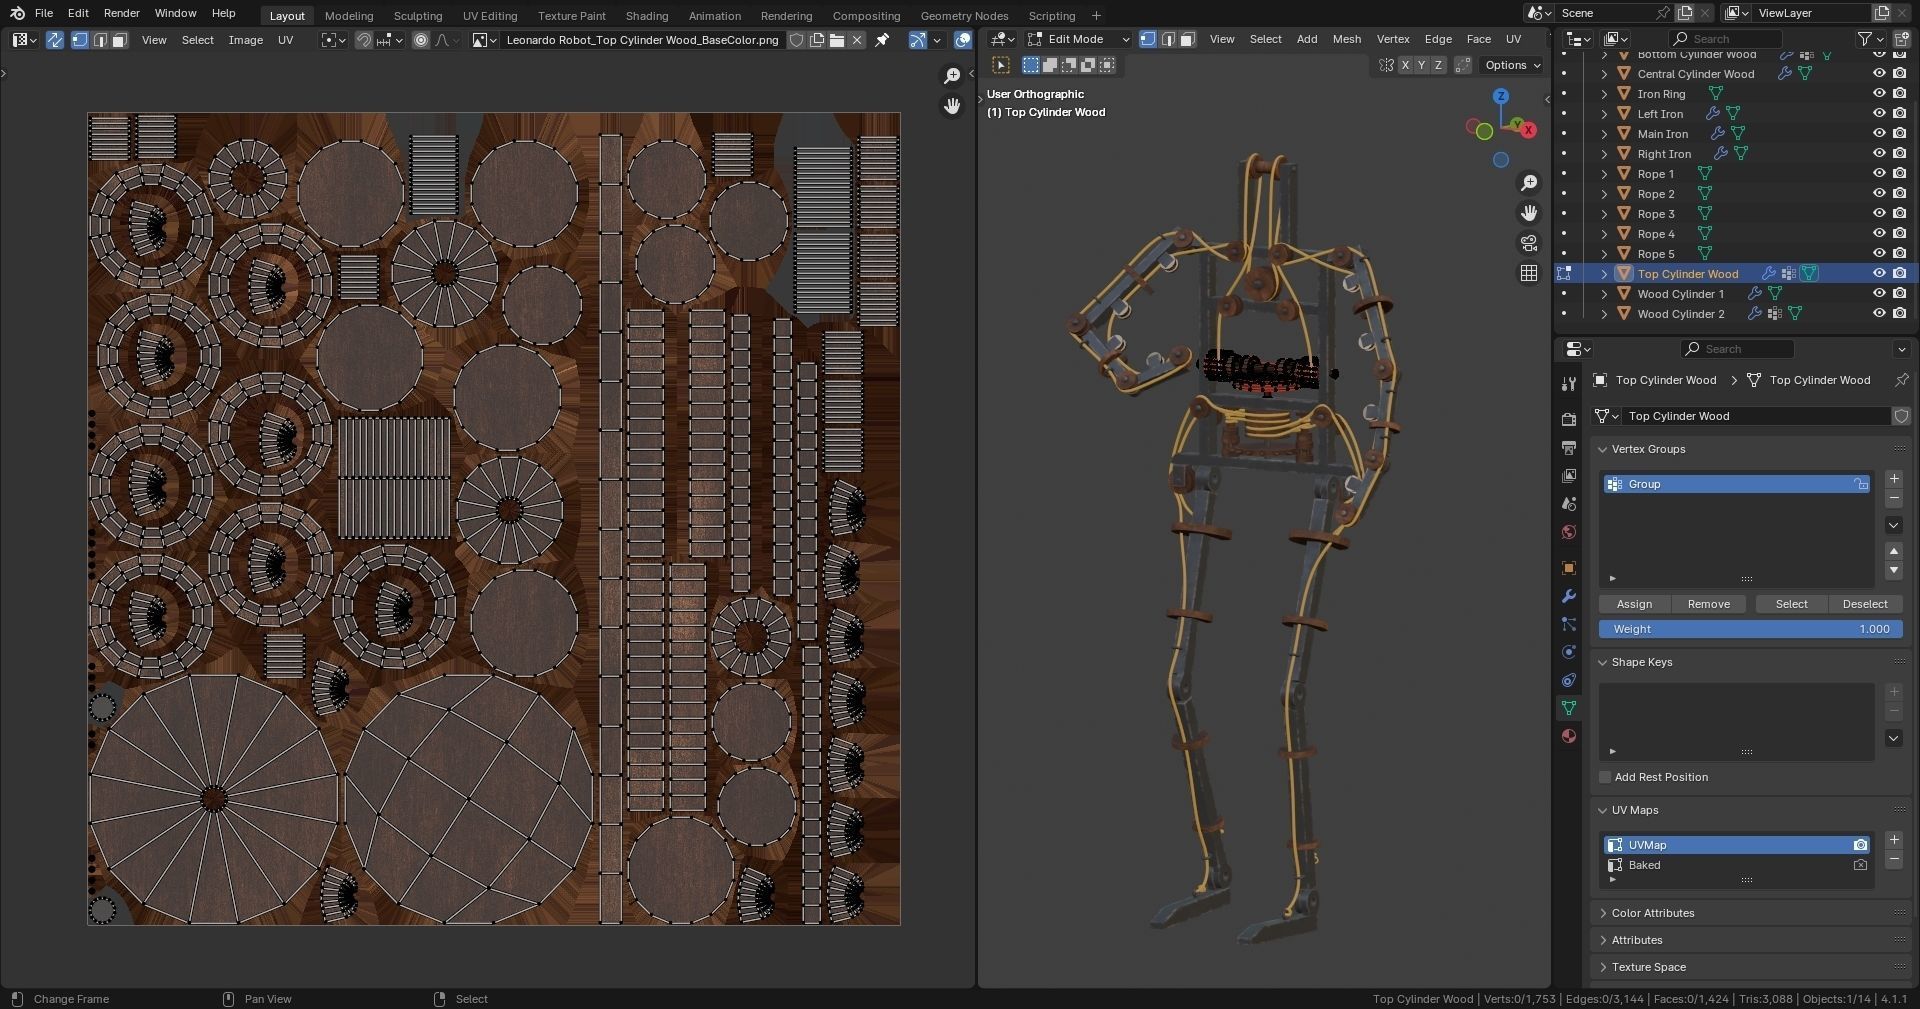Open viewport Options dropdown

click(x=1512, y=65)
